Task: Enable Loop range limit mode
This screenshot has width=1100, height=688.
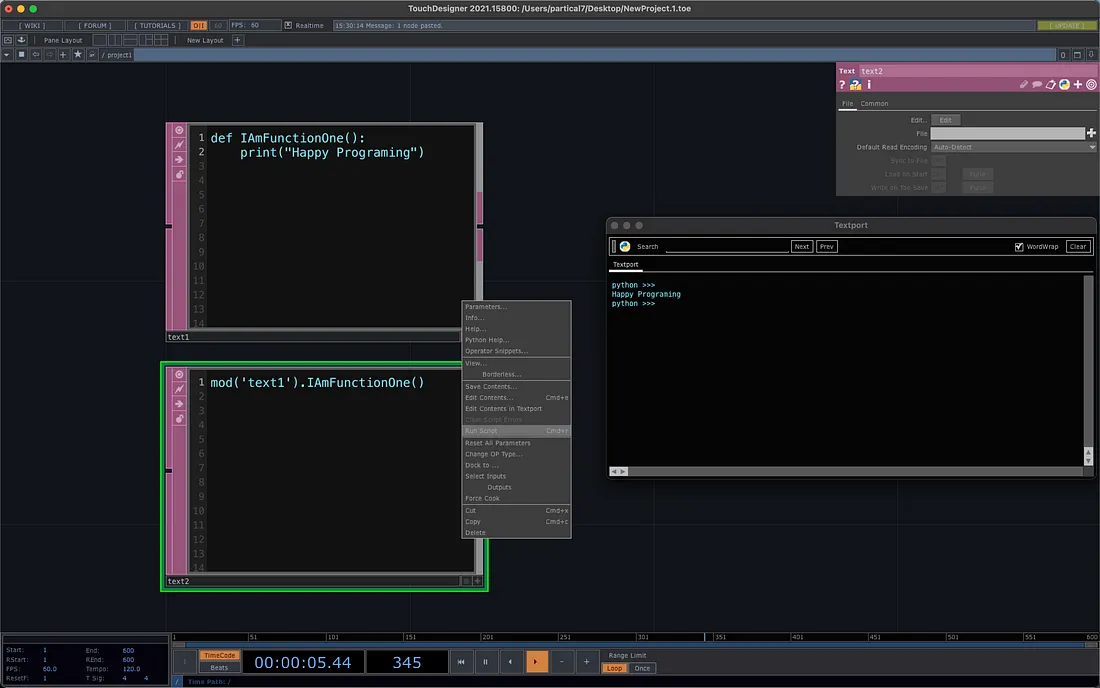Action: [x=614, y=668]
